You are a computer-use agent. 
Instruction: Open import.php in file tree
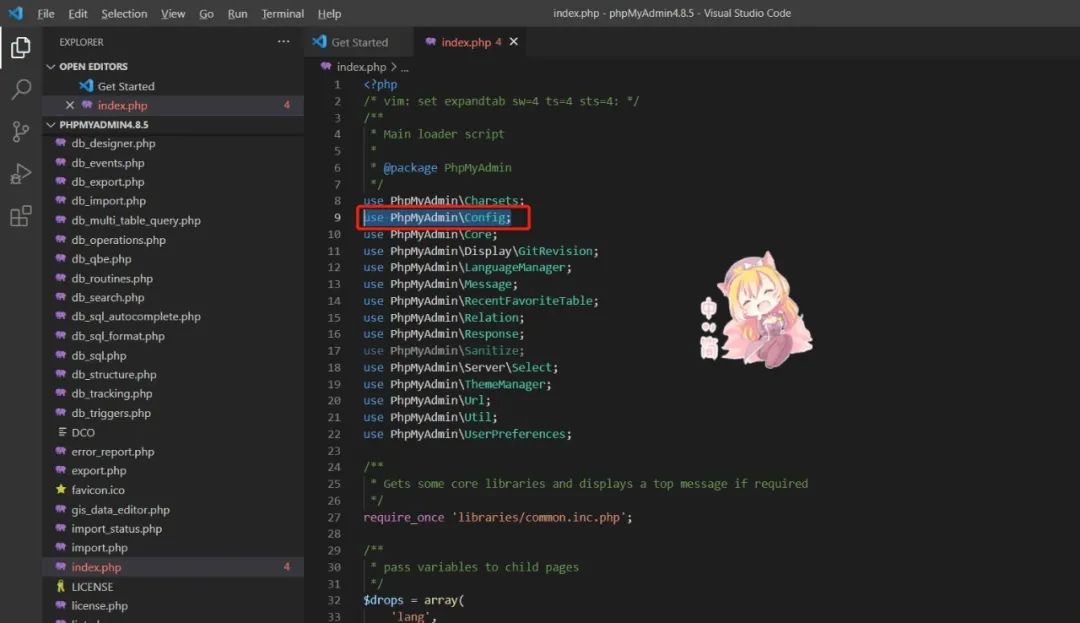(x=99, y=548)
